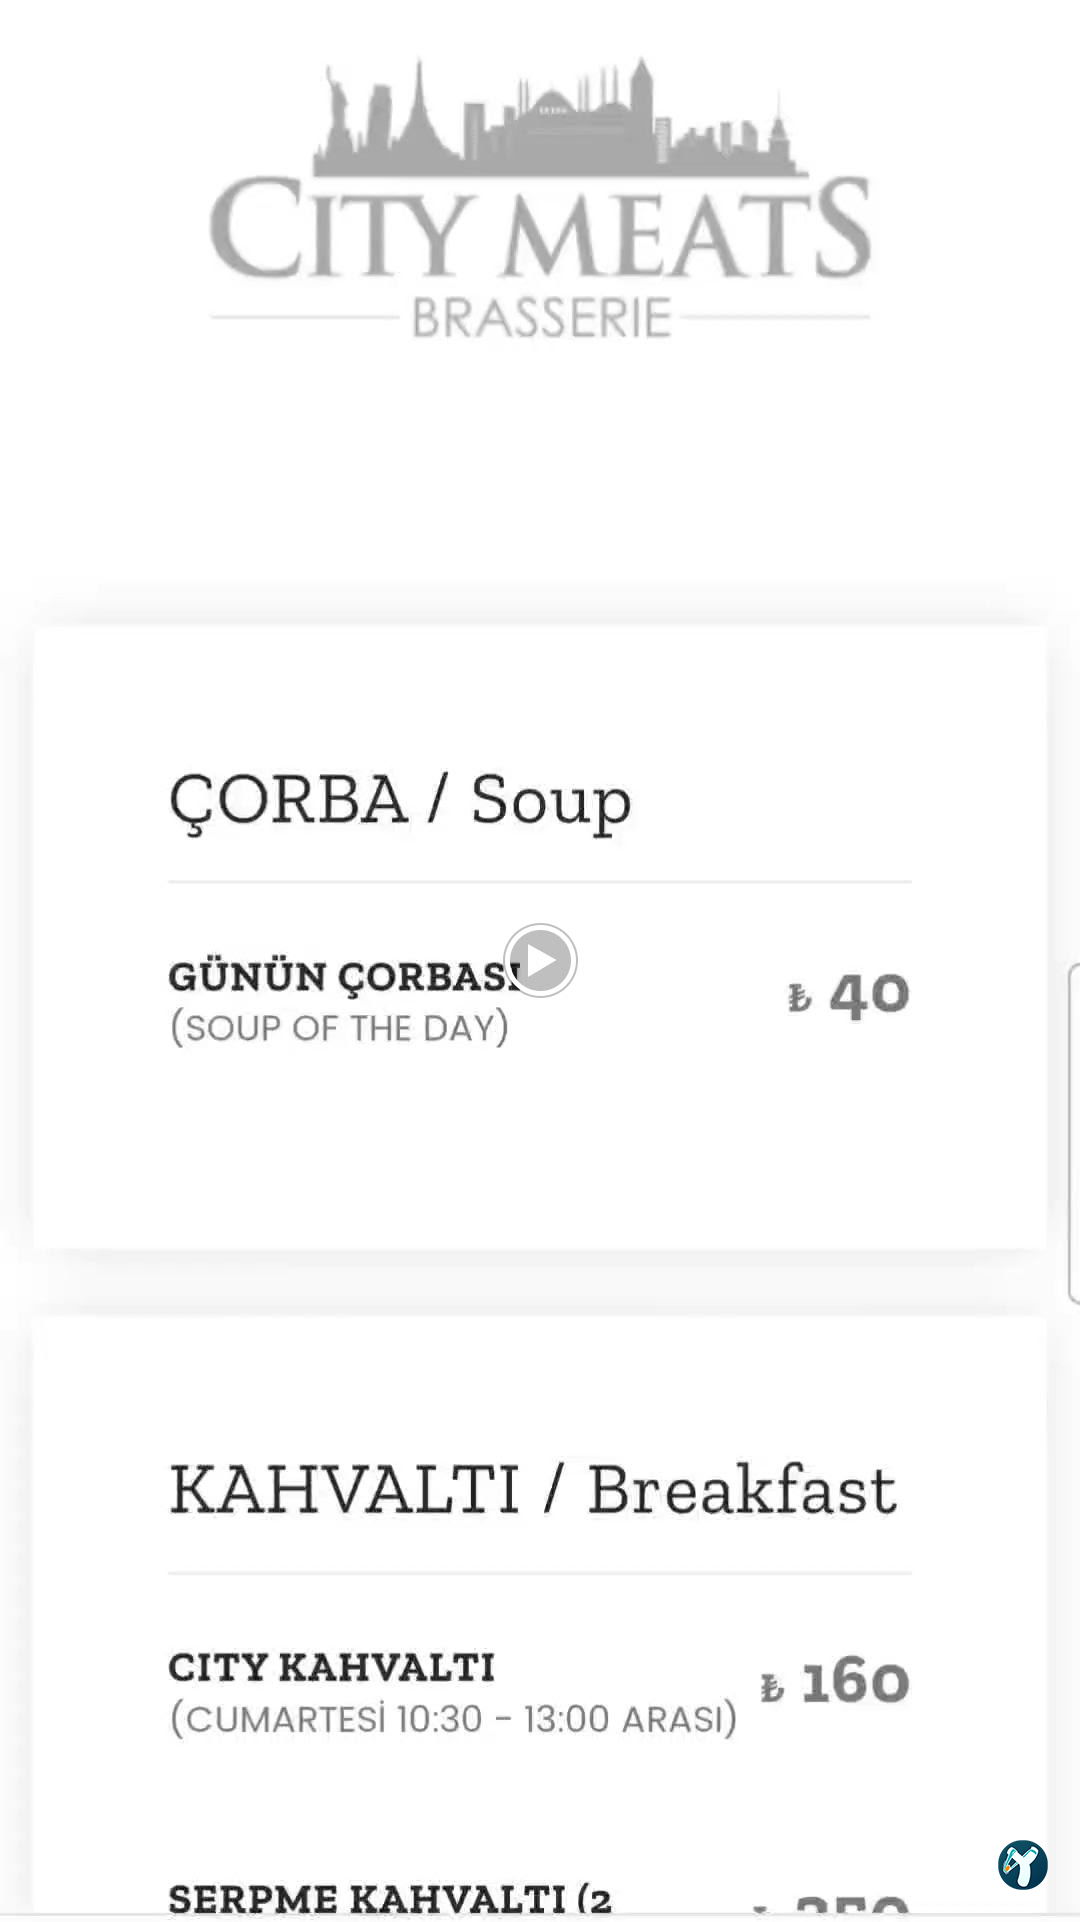This screenshot has width=1080, height=1922.
Task: Tap the circular play button overlay
Action: pyautogui.click(x=540, y=960)
